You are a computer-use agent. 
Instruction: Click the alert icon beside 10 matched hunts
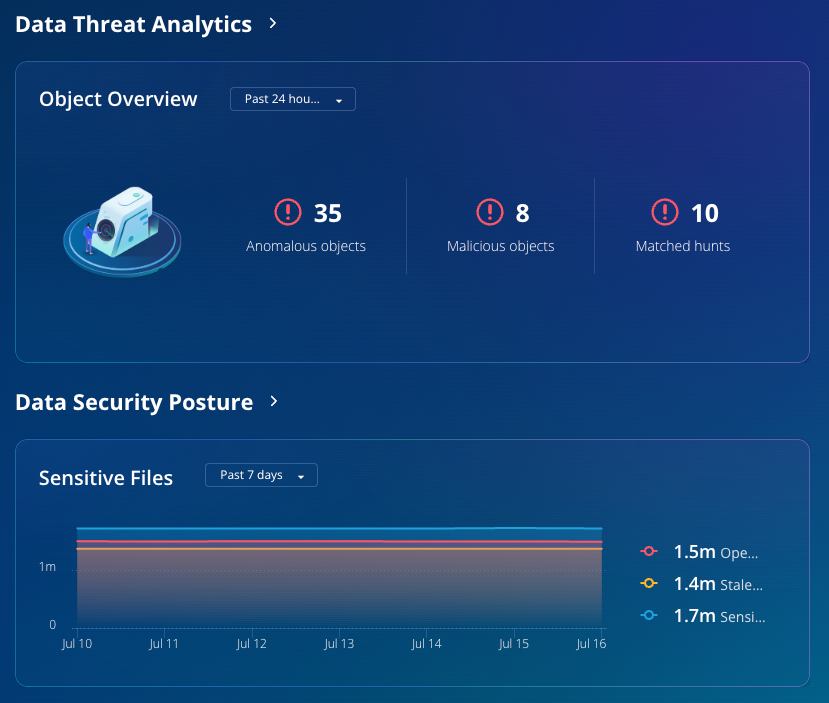[665, 212]
